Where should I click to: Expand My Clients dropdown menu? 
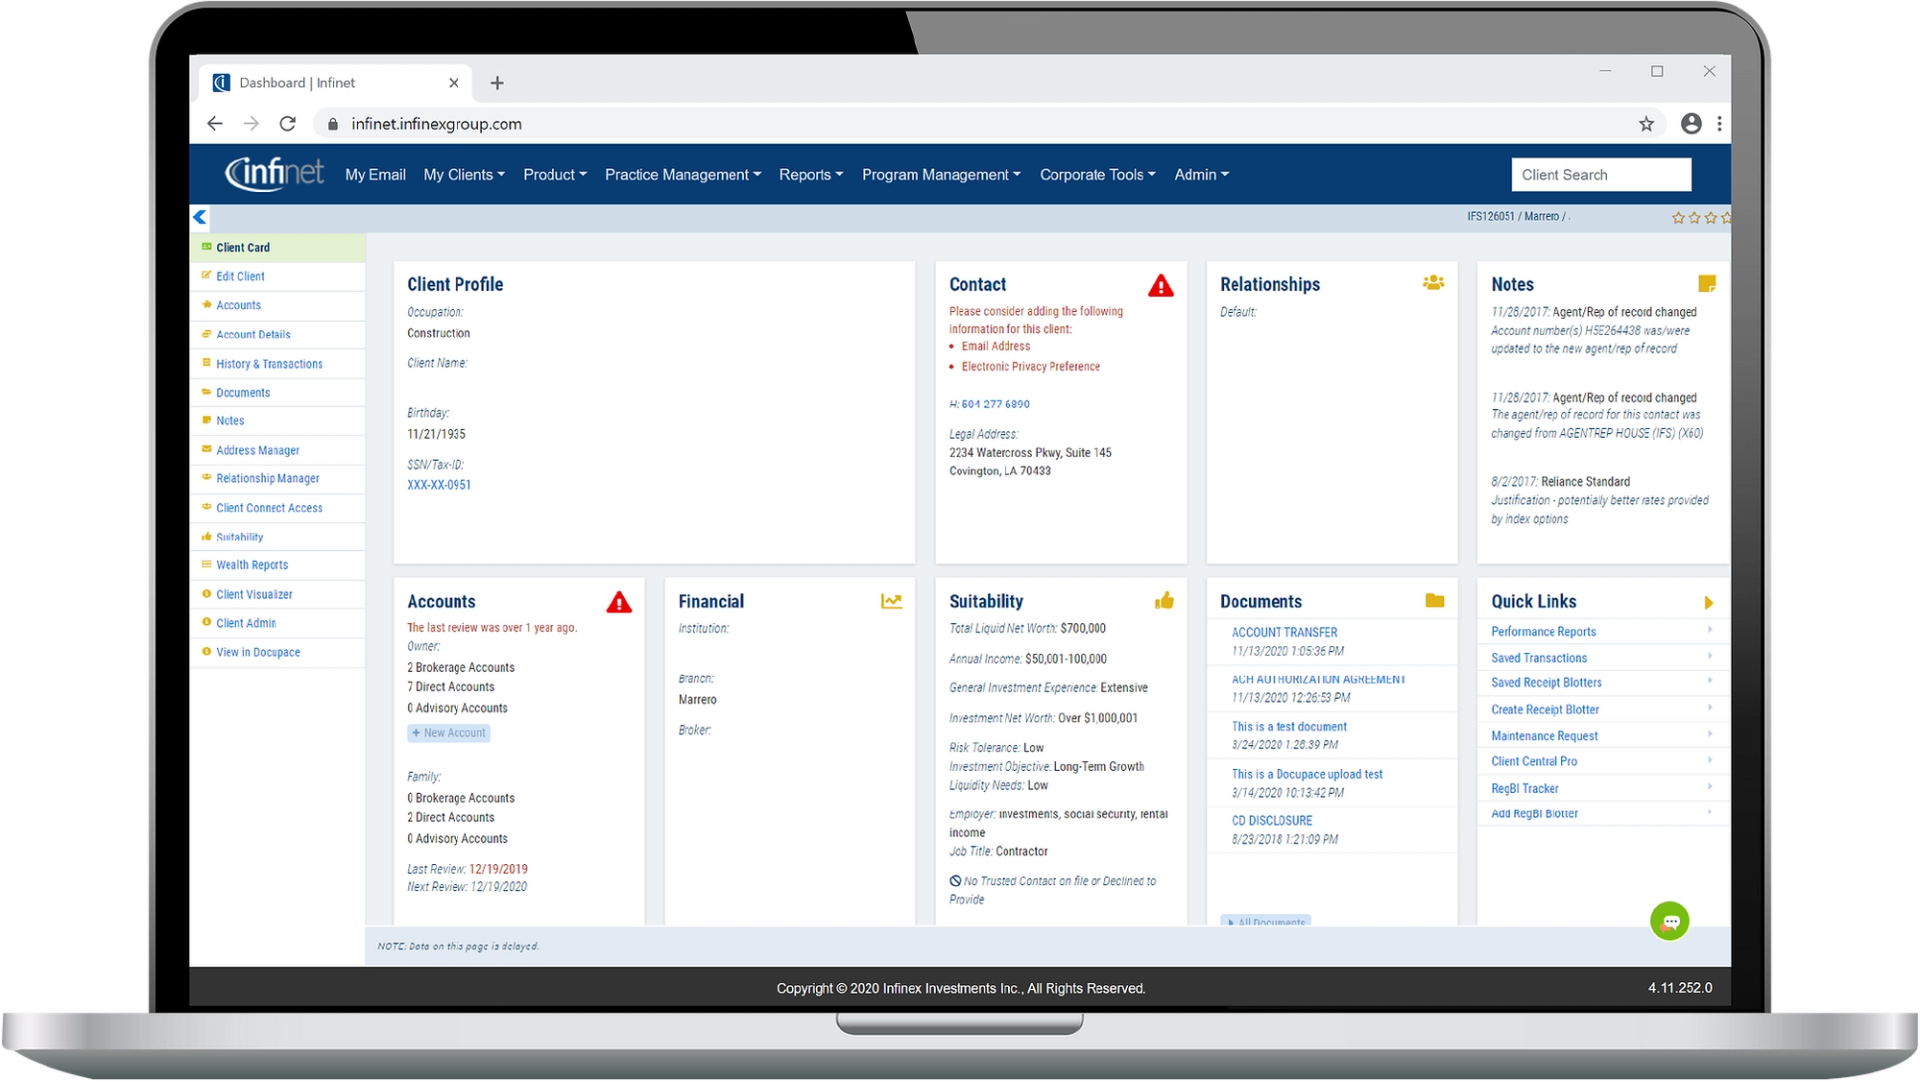(x=464, y=174)
